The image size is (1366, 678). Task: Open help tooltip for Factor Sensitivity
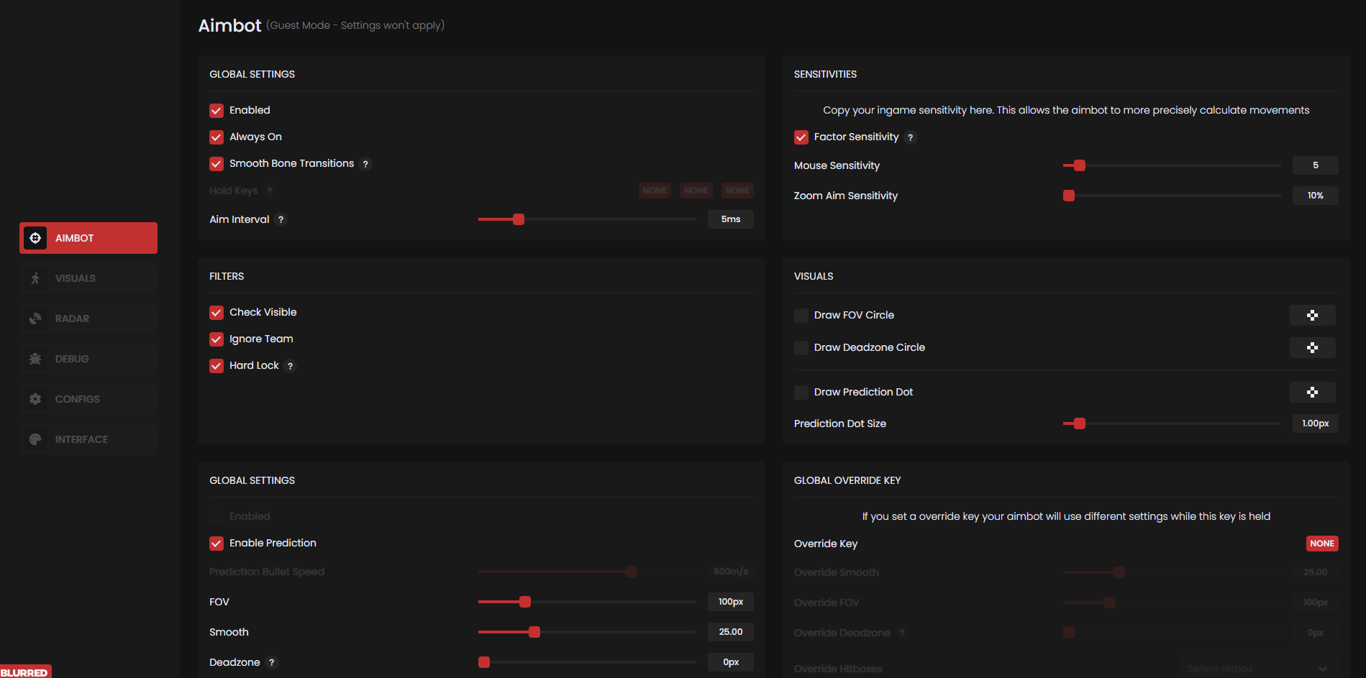[911, 137]
